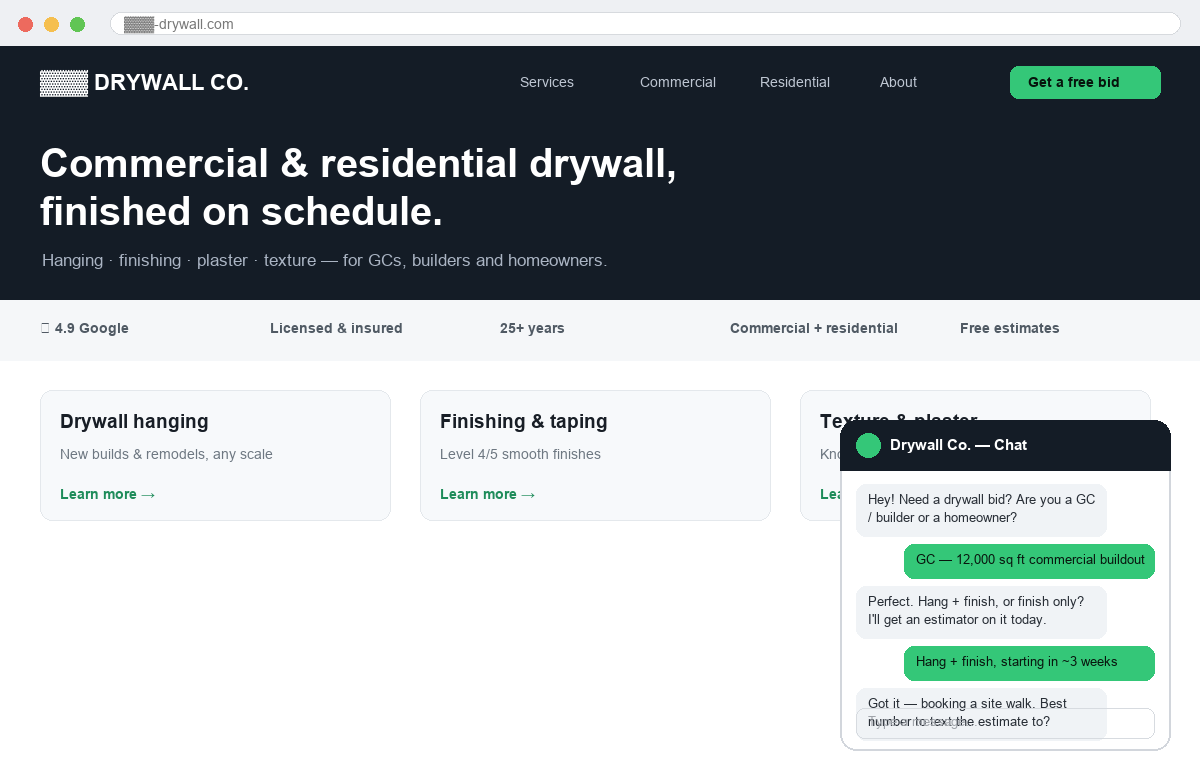1200x780 pixels.
Task: Open the Residential nav link
Action: tap(795, 82)
